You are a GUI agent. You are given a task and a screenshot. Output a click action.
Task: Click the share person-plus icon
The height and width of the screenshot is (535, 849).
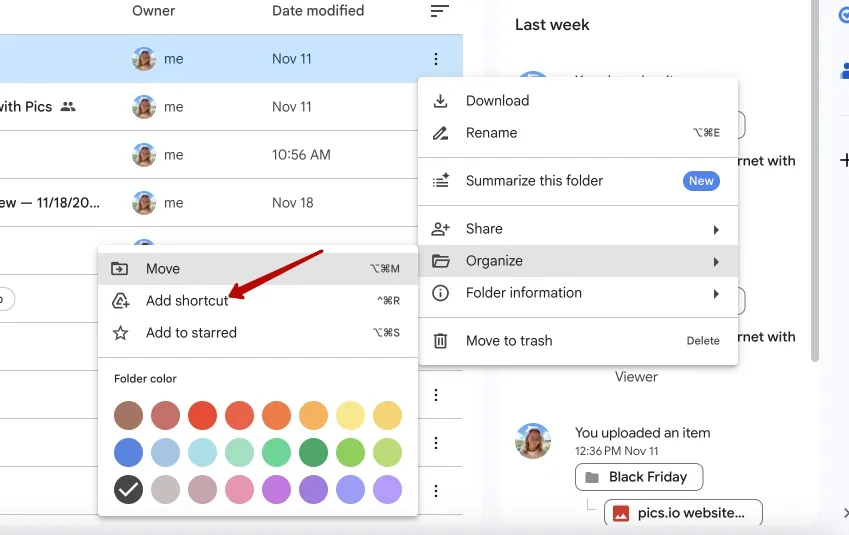(x=440, y=229)
